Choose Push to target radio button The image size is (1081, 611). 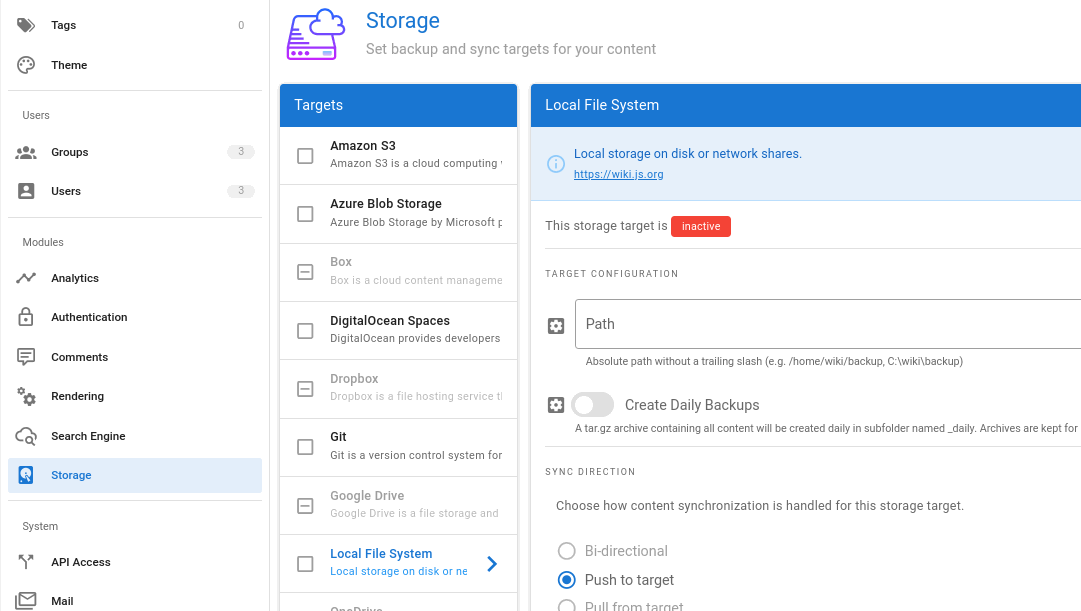tap(567, 580)
